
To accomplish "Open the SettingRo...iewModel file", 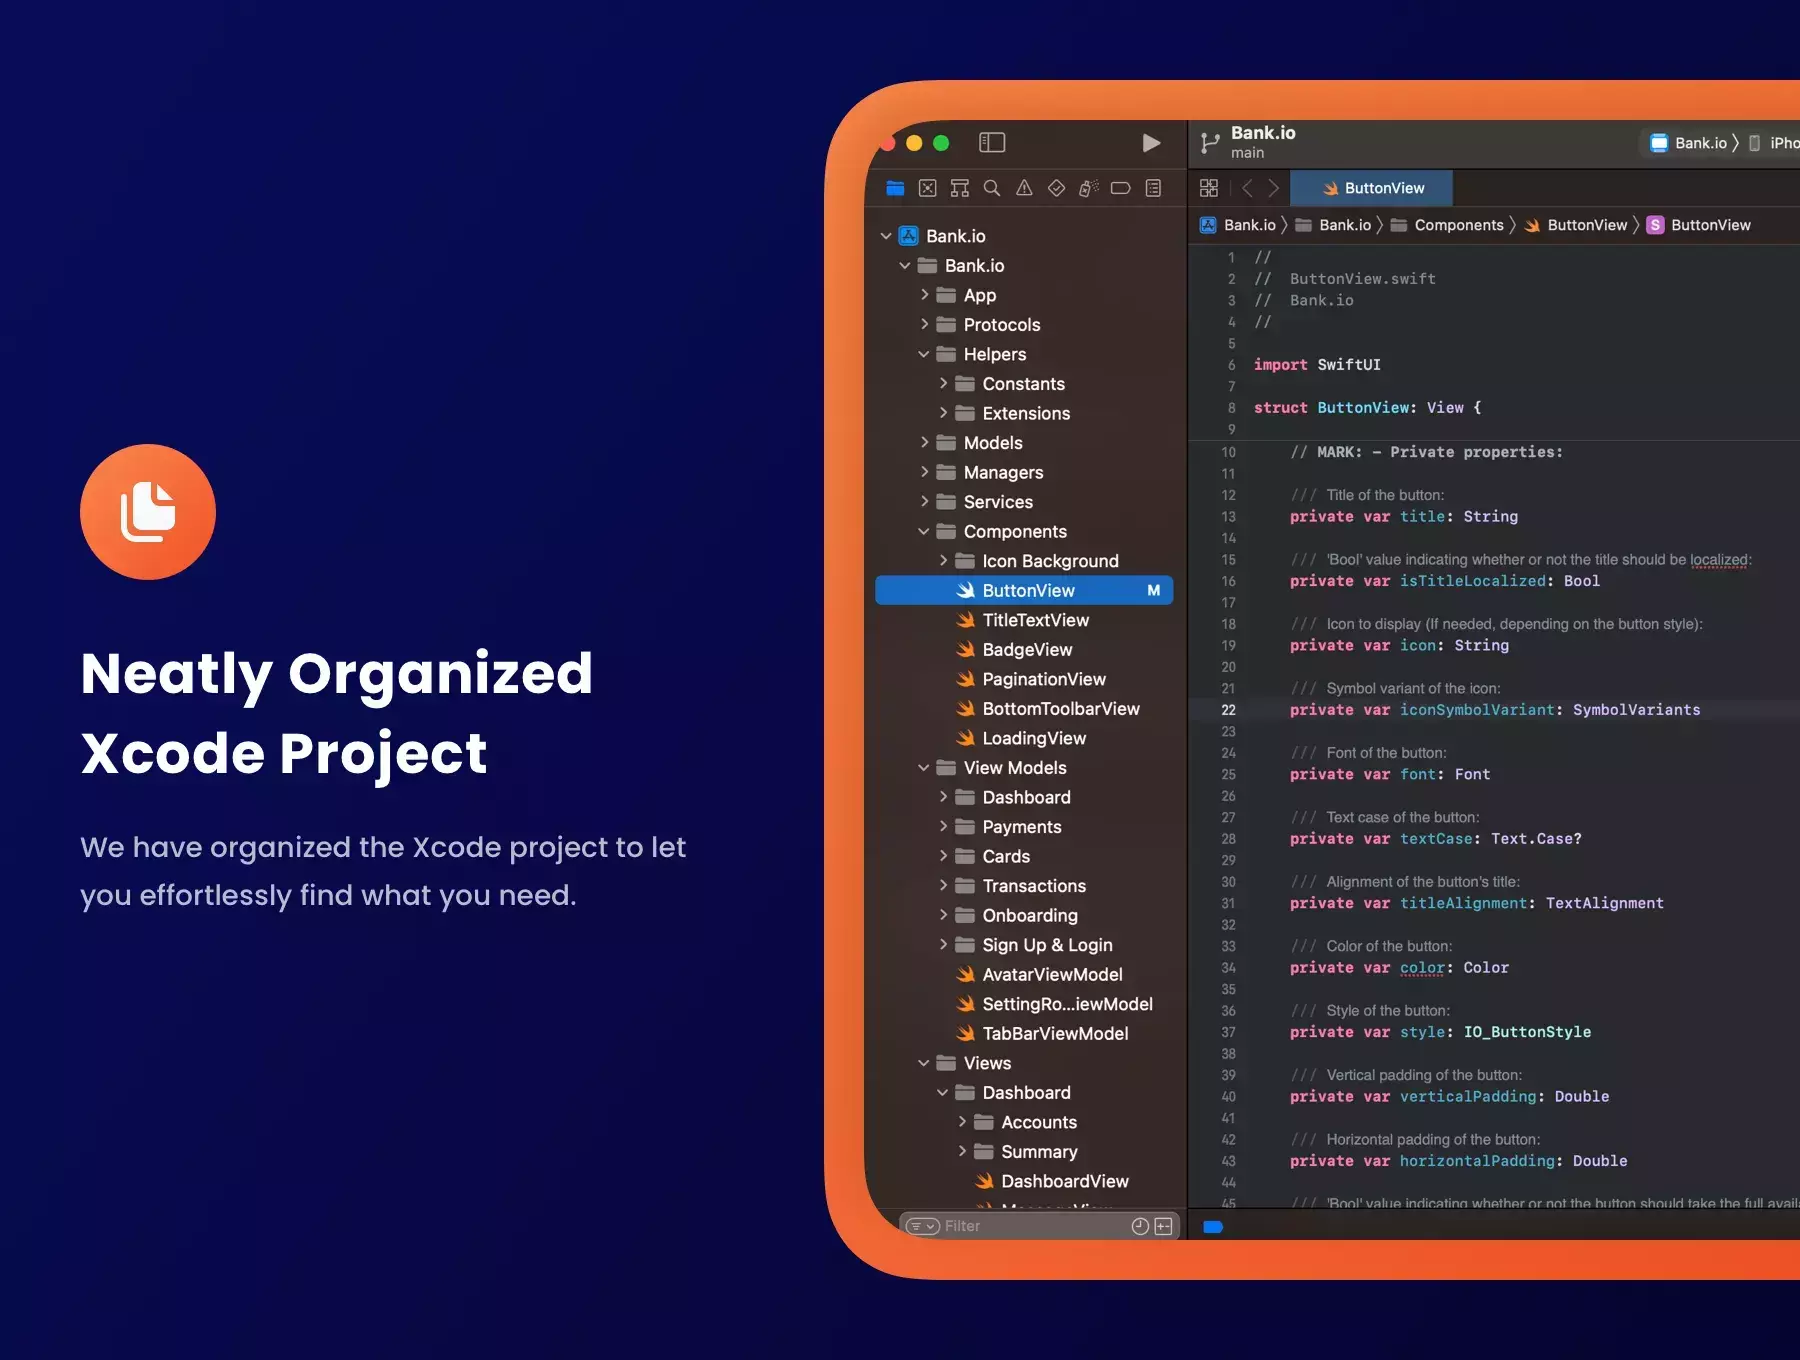I will pos(1055,1004).
